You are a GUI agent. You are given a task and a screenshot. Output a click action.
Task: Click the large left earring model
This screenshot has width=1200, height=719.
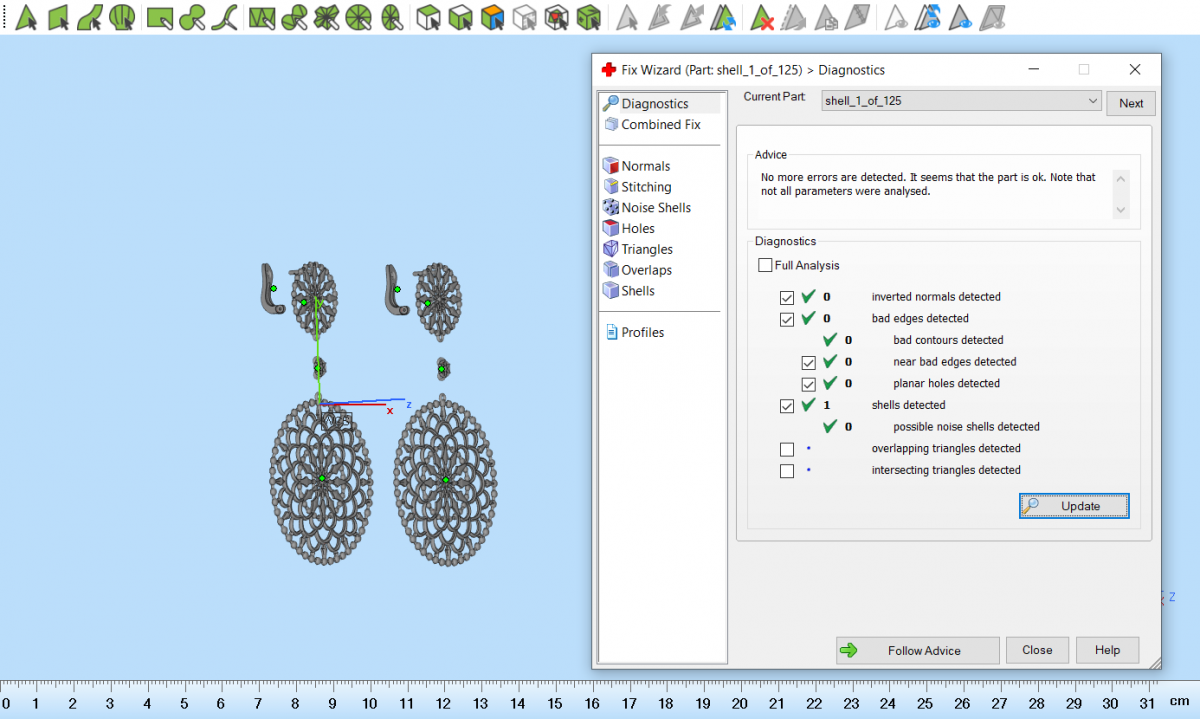coord(322,478)
